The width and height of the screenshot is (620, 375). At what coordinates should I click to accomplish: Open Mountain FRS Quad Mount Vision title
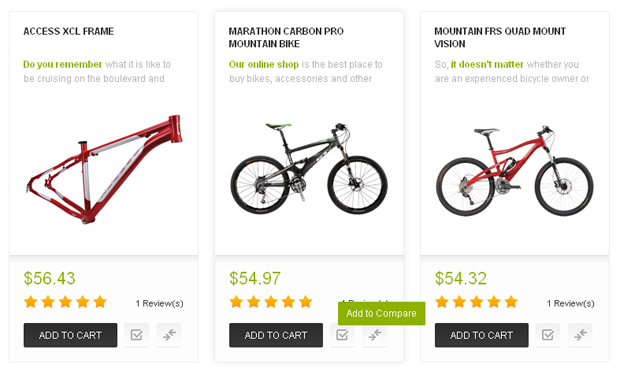tap(500, 37)
